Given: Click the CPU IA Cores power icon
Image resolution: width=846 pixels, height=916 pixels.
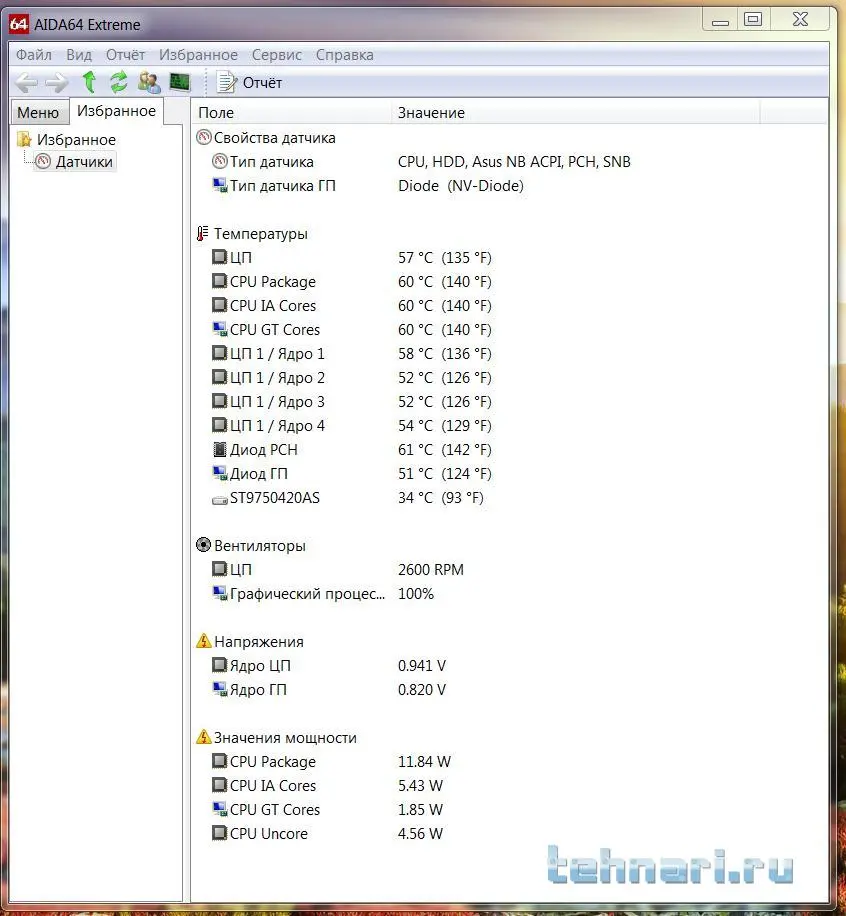Looking at the screenshot, I should coord(220,785).
